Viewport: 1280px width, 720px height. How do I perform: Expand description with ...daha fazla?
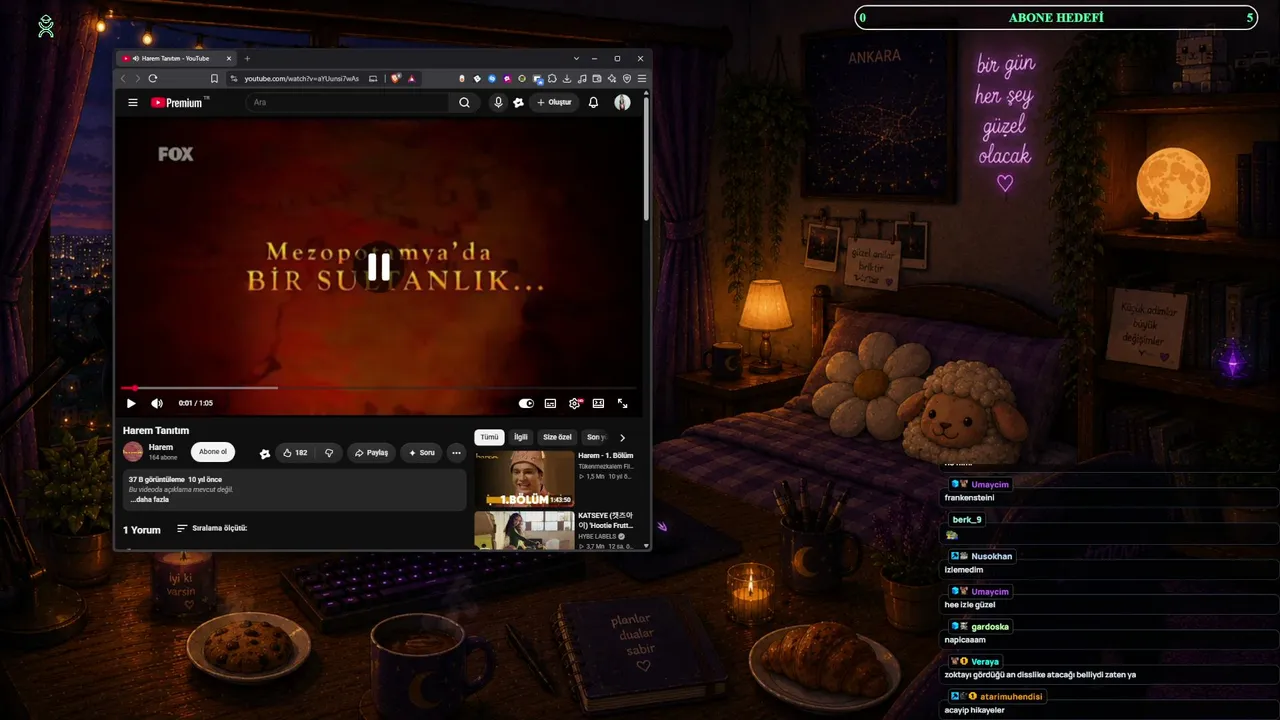click(x=149, y=499)
